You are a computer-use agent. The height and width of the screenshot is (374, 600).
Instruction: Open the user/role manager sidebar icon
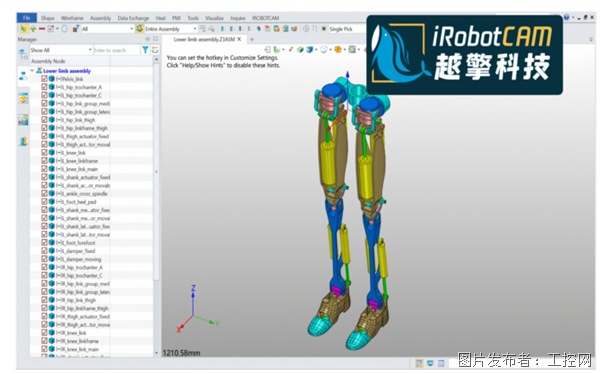coord(23,142)
